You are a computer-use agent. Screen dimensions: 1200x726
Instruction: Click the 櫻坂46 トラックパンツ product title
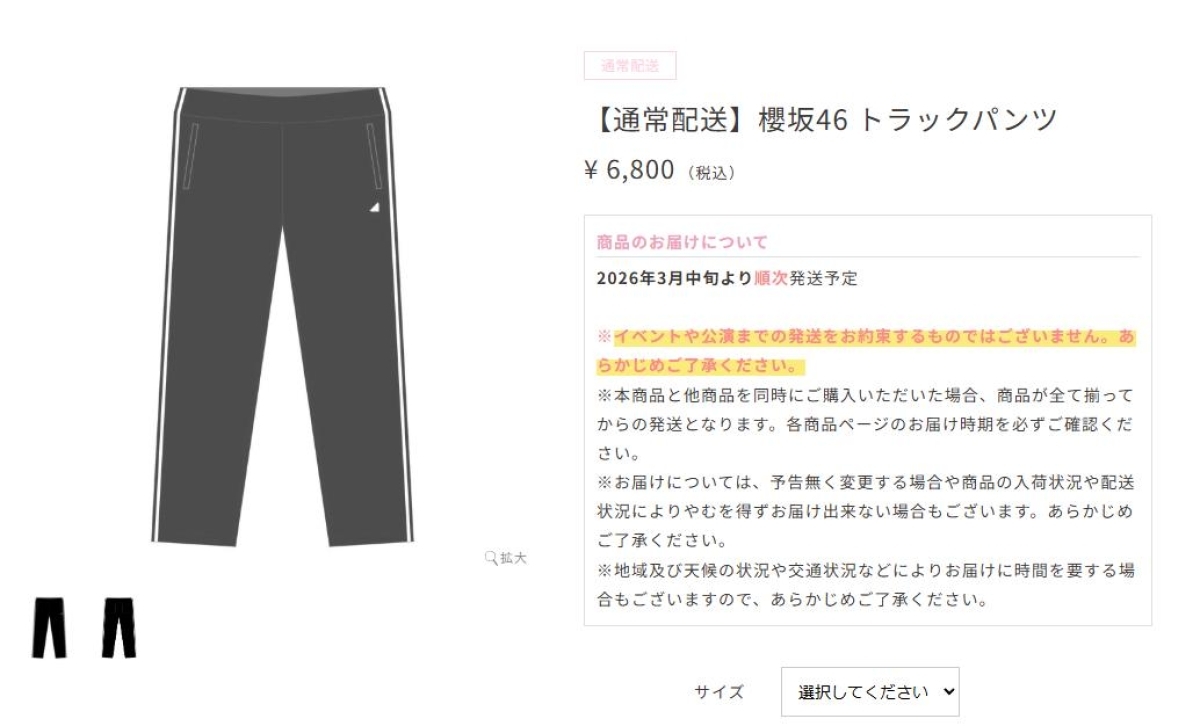pyautogui.click(x=821, y=119)
